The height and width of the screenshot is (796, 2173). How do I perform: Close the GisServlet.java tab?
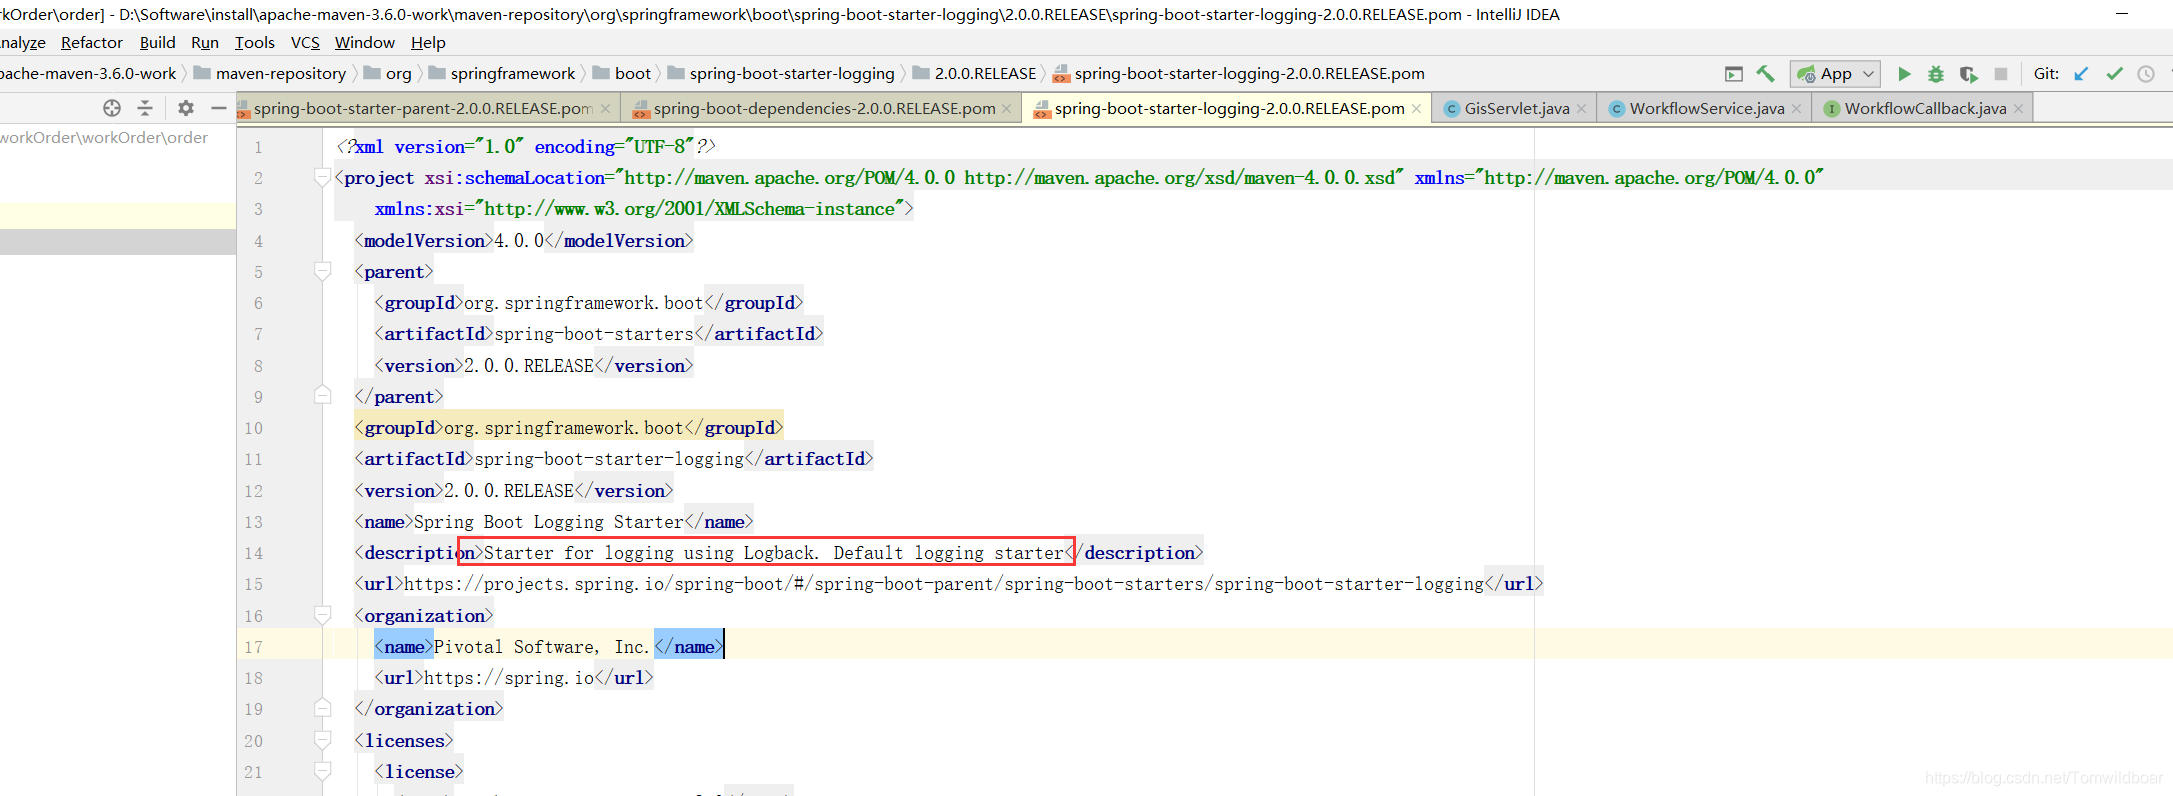pyautogui.click(x=1581, y=109)
